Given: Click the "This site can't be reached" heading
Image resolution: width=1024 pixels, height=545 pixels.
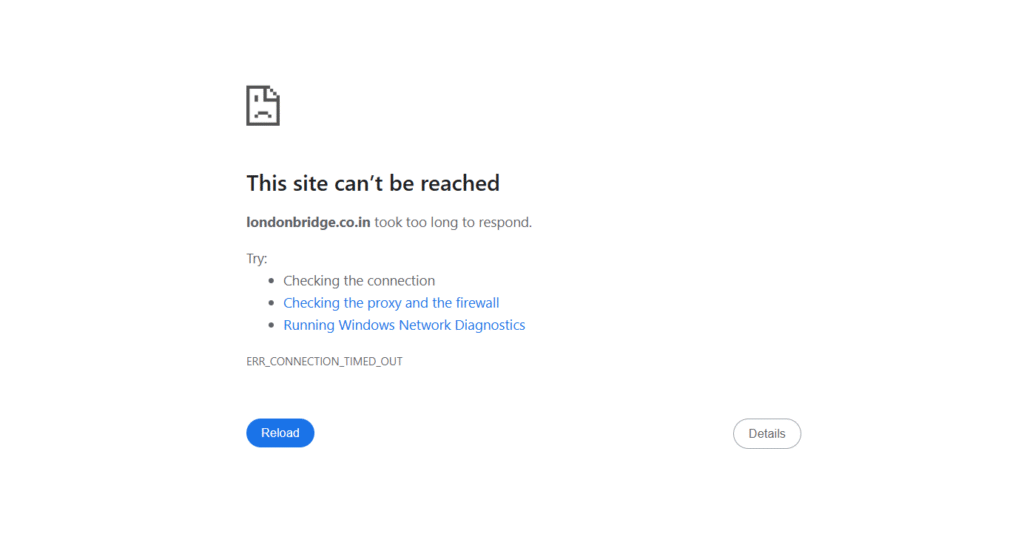Looking at the screenshot, I should (373, 183).
